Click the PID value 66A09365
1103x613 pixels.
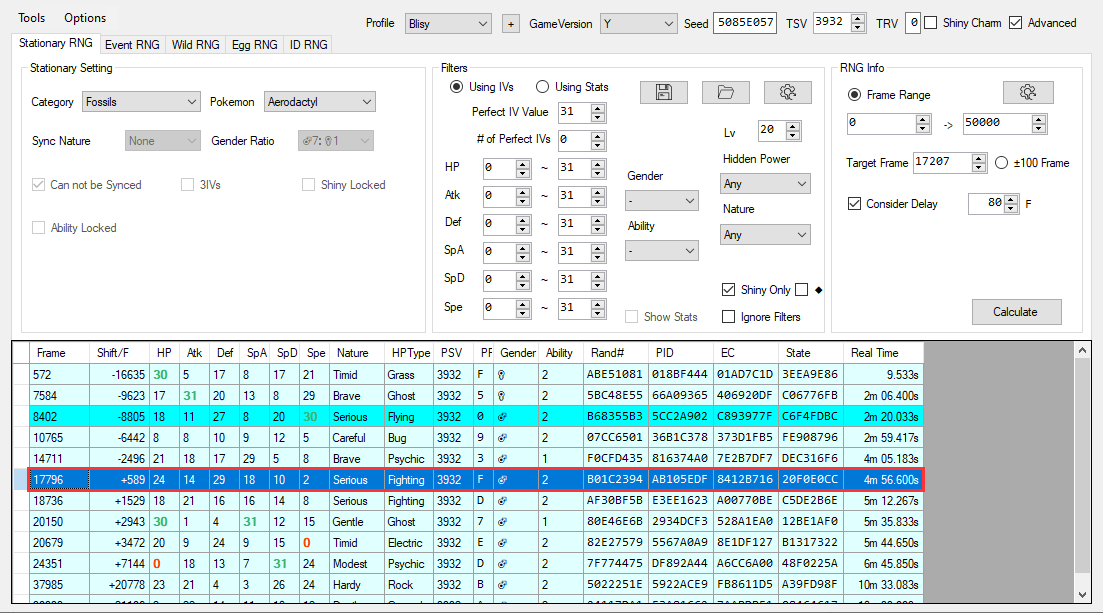point(680,396)
